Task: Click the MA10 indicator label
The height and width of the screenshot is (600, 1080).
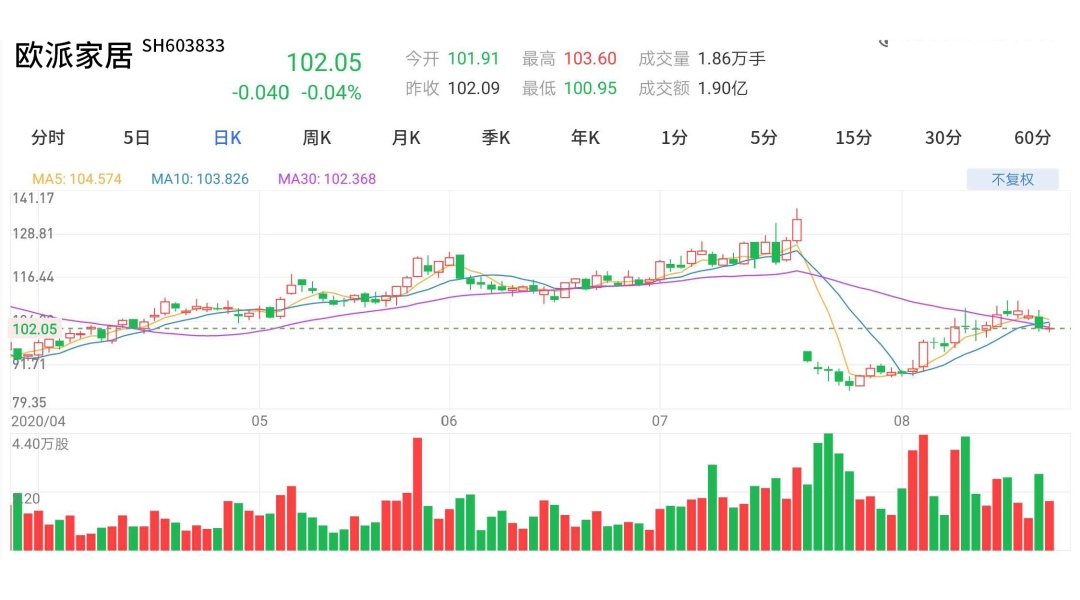Action: pos(200,180)
